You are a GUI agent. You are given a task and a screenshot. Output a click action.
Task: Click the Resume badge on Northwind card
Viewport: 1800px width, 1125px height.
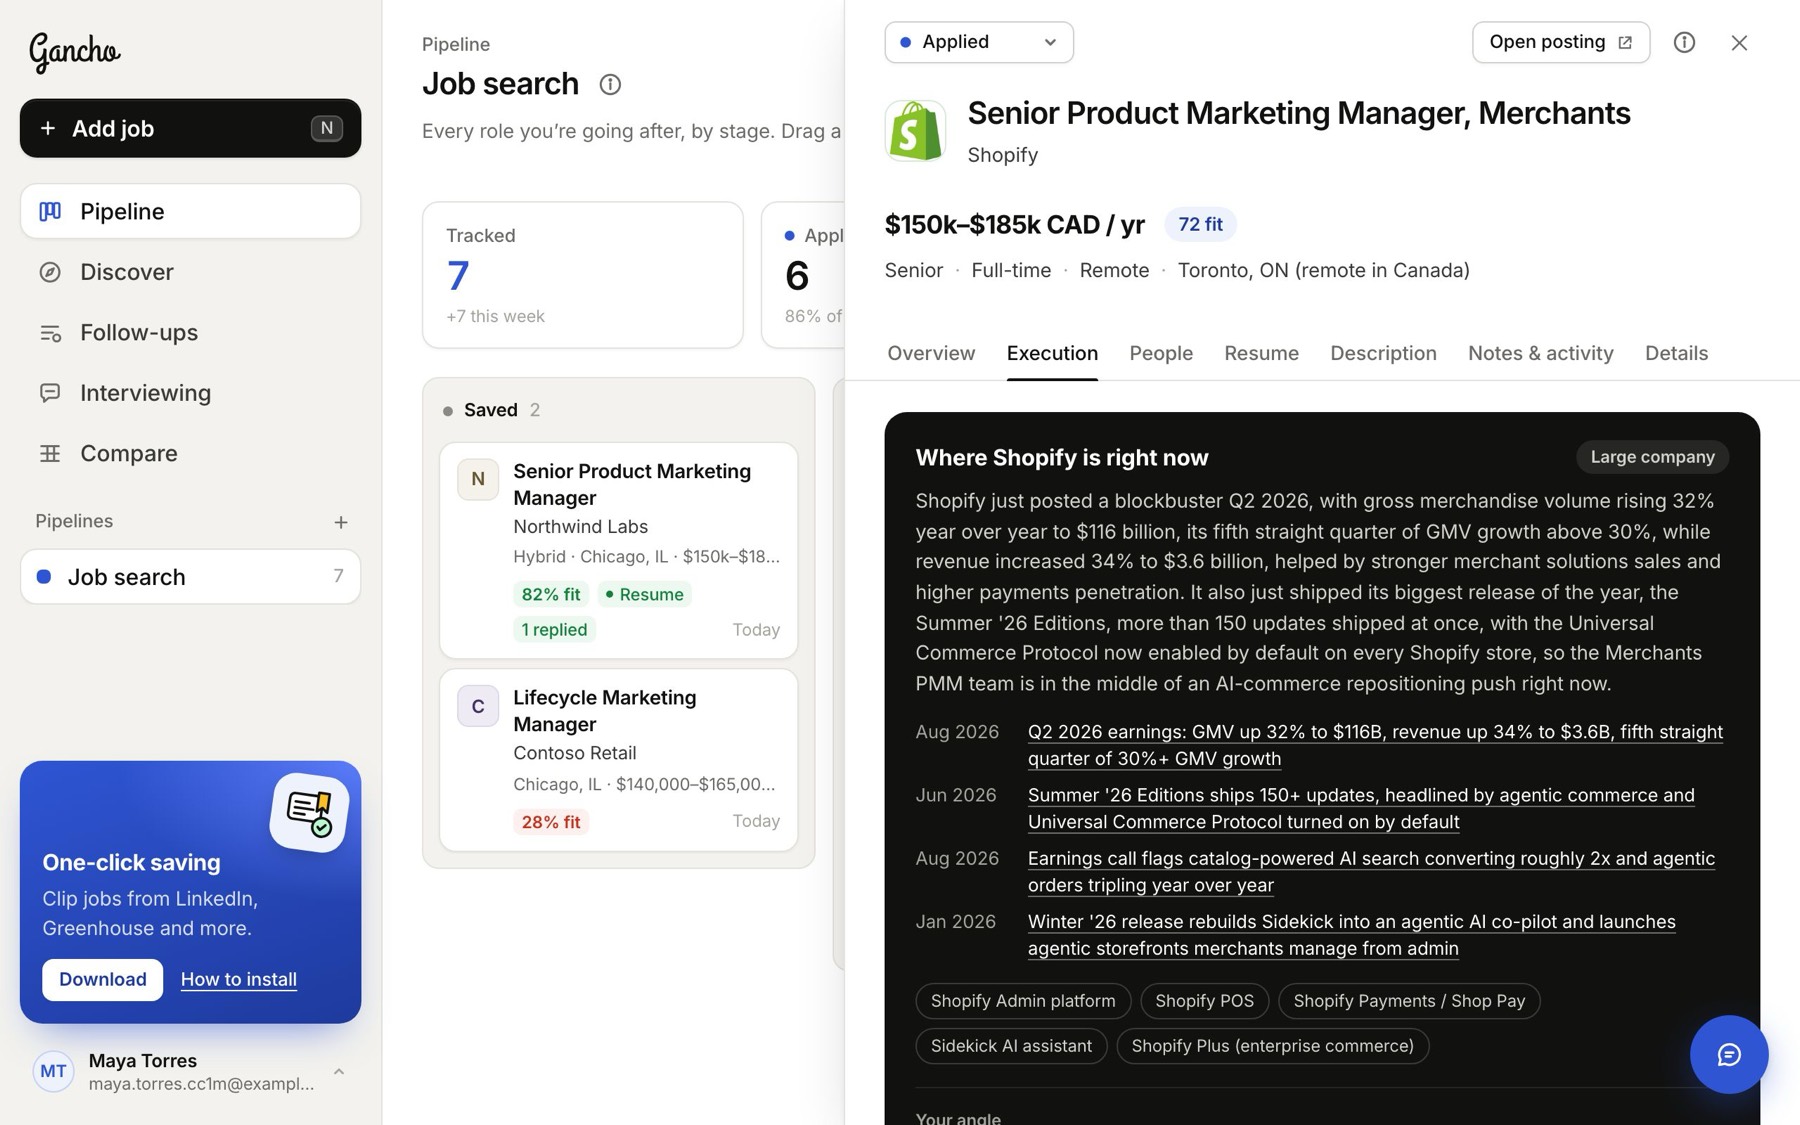point(645,594)
